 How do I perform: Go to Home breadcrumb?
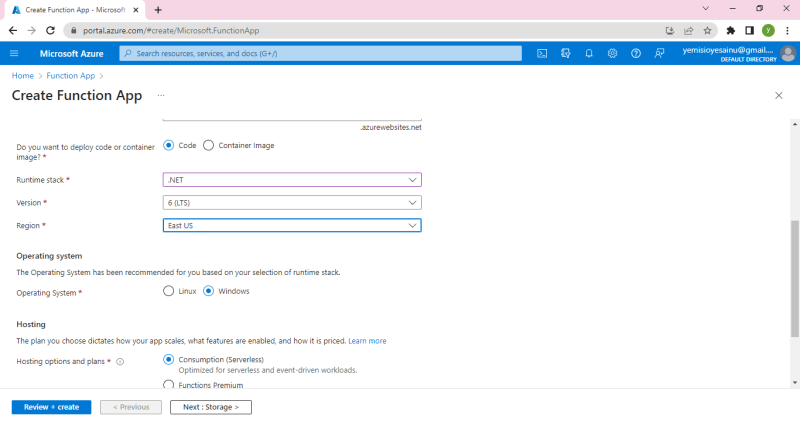point(22,76)
